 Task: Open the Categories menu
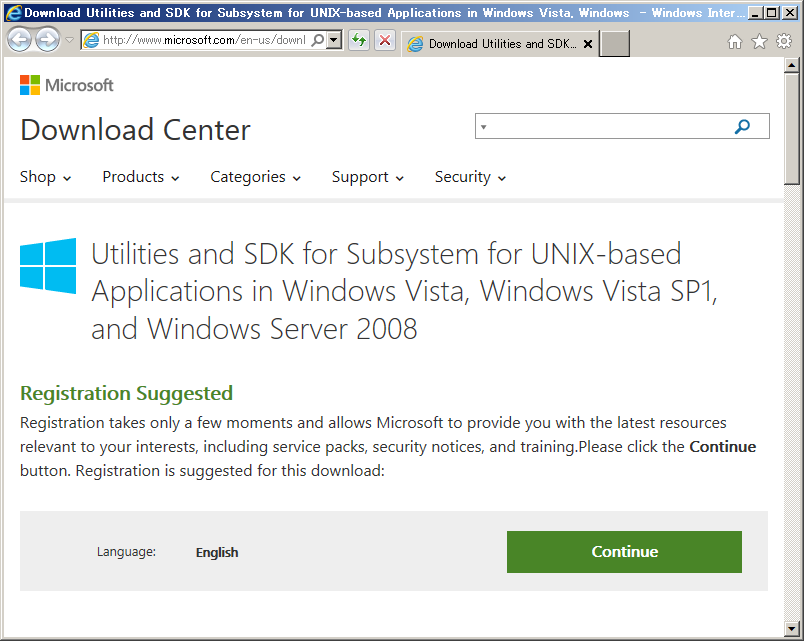255,177
